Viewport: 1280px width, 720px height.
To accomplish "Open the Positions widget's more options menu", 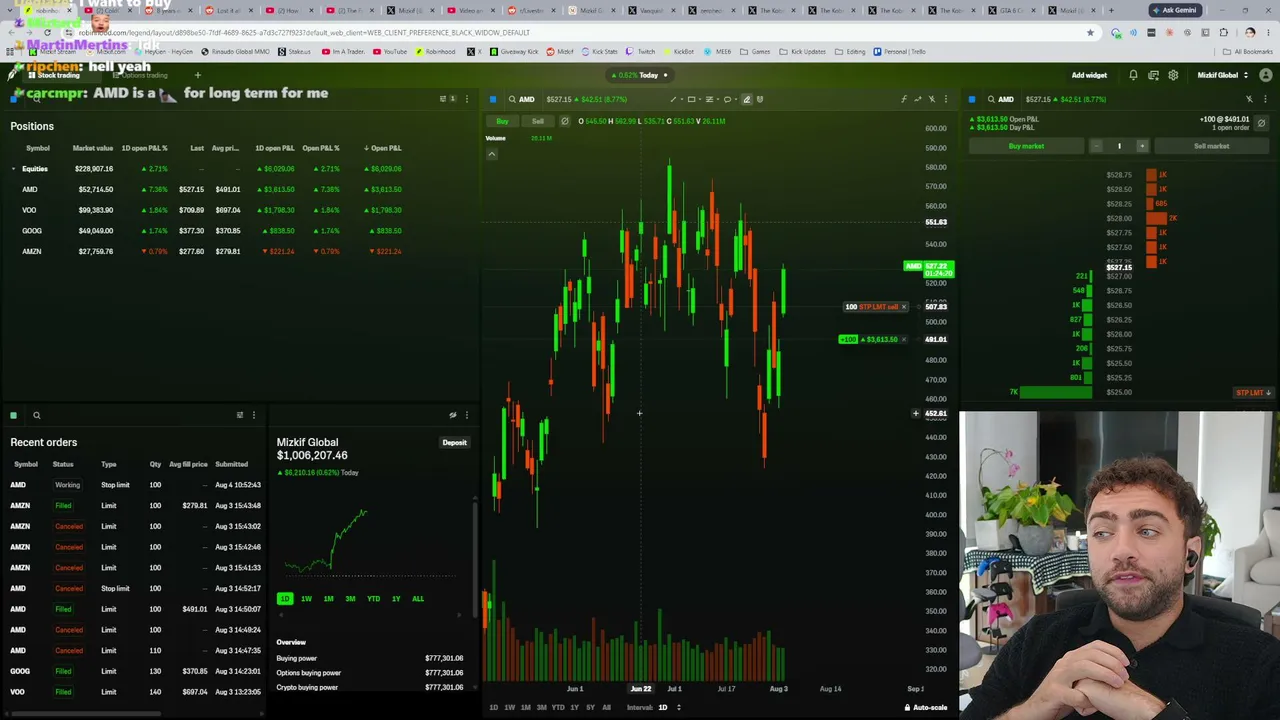I will pos(466,99).
